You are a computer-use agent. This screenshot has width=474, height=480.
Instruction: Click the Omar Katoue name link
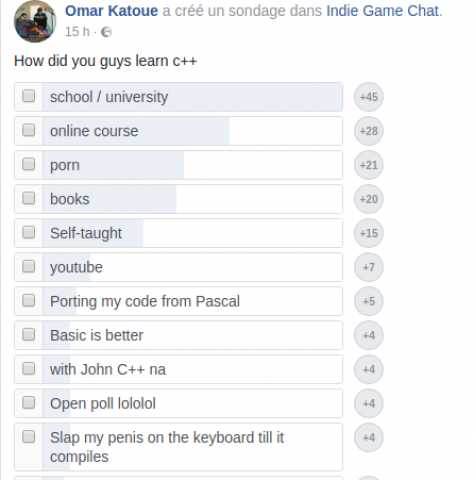coord(111,11)
